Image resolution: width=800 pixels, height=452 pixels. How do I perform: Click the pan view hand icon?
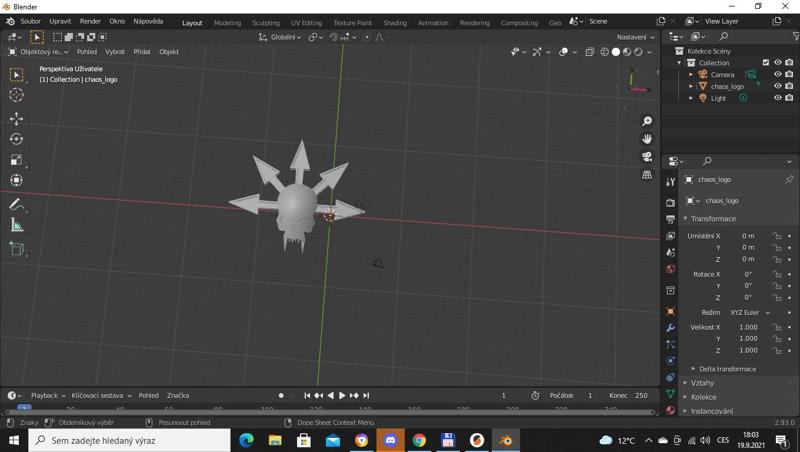647,139
